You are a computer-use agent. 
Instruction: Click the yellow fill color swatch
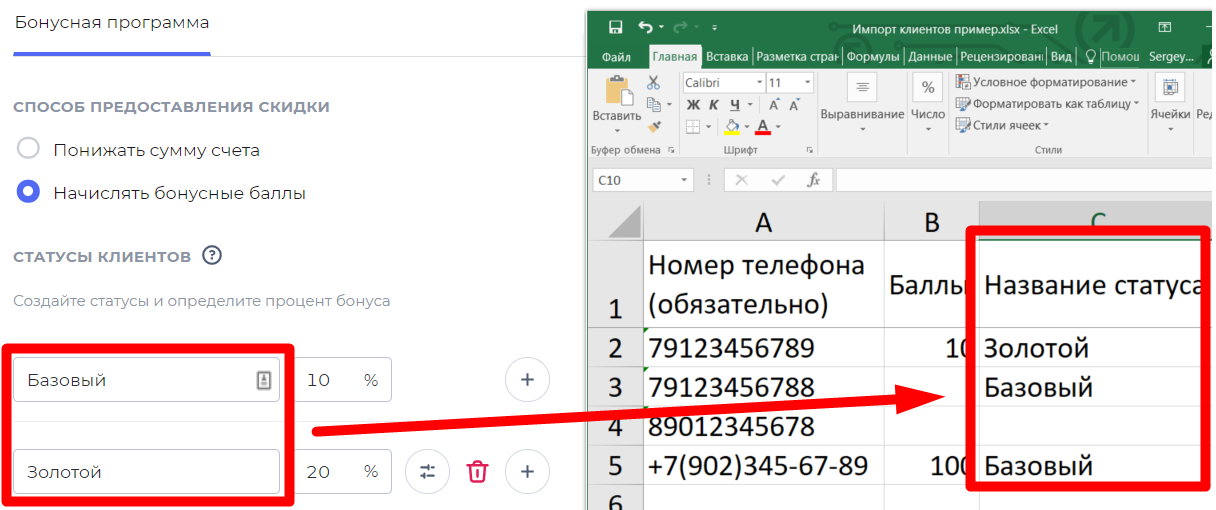click(732, 127)
